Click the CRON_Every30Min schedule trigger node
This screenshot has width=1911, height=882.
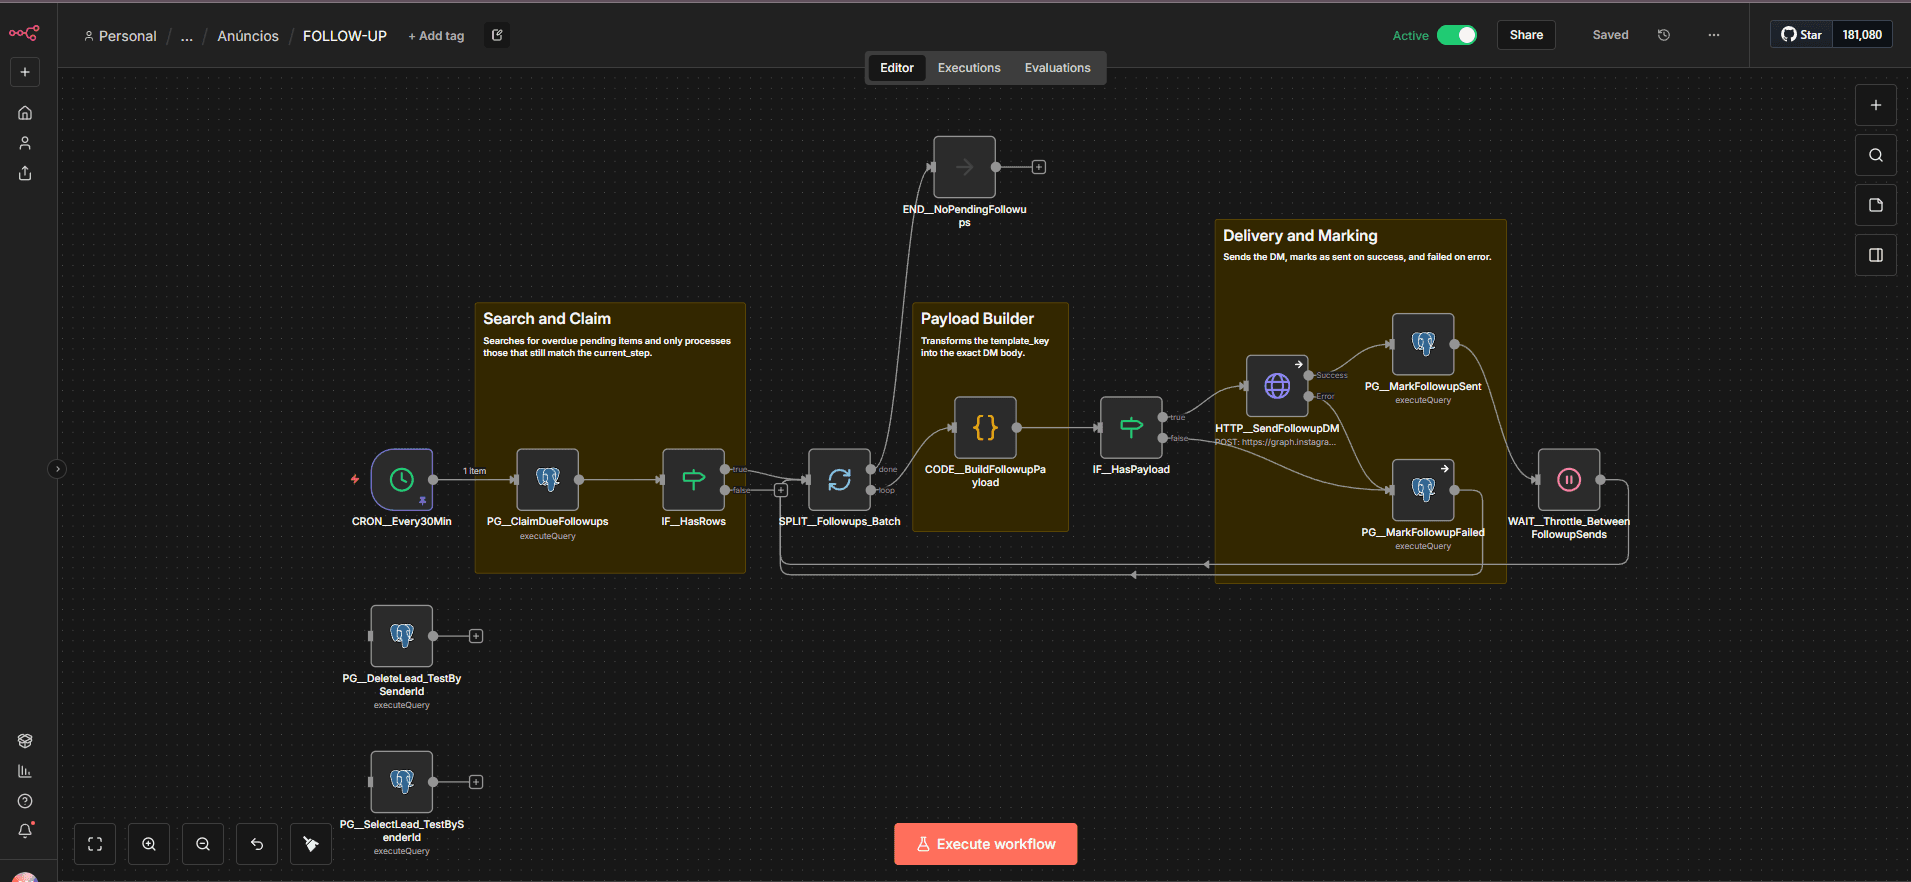(x=402, y=480)
